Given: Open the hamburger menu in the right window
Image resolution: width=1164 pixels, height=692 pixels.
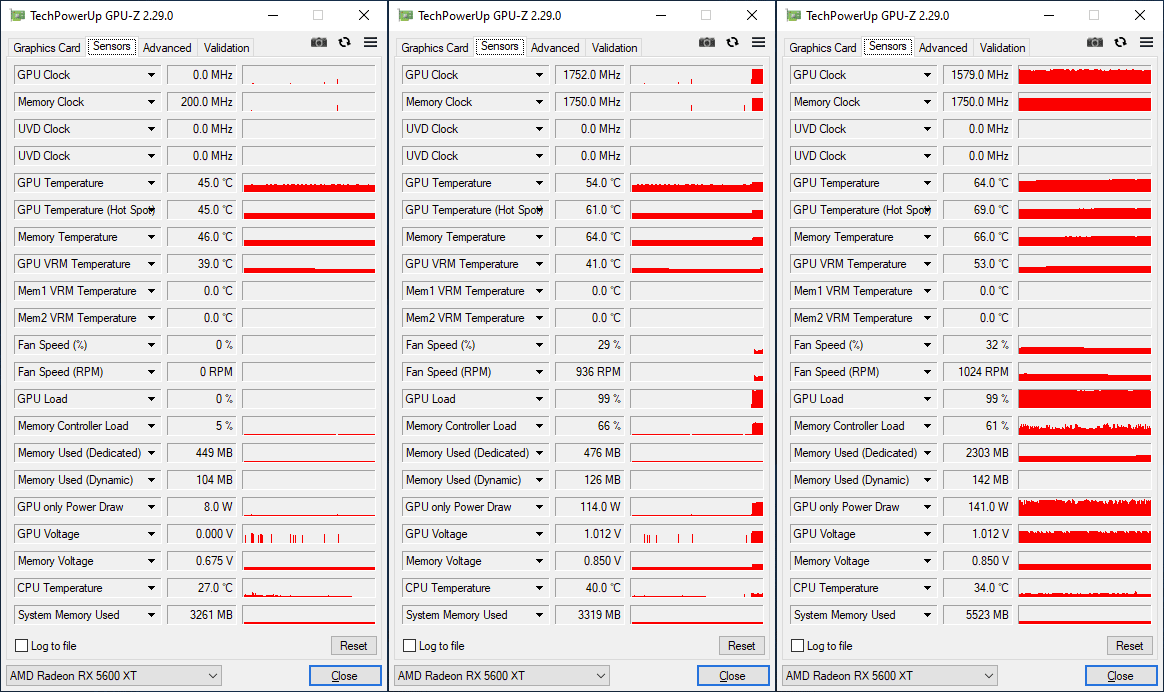Looking at the screenshot, I should click(1146, 42).
